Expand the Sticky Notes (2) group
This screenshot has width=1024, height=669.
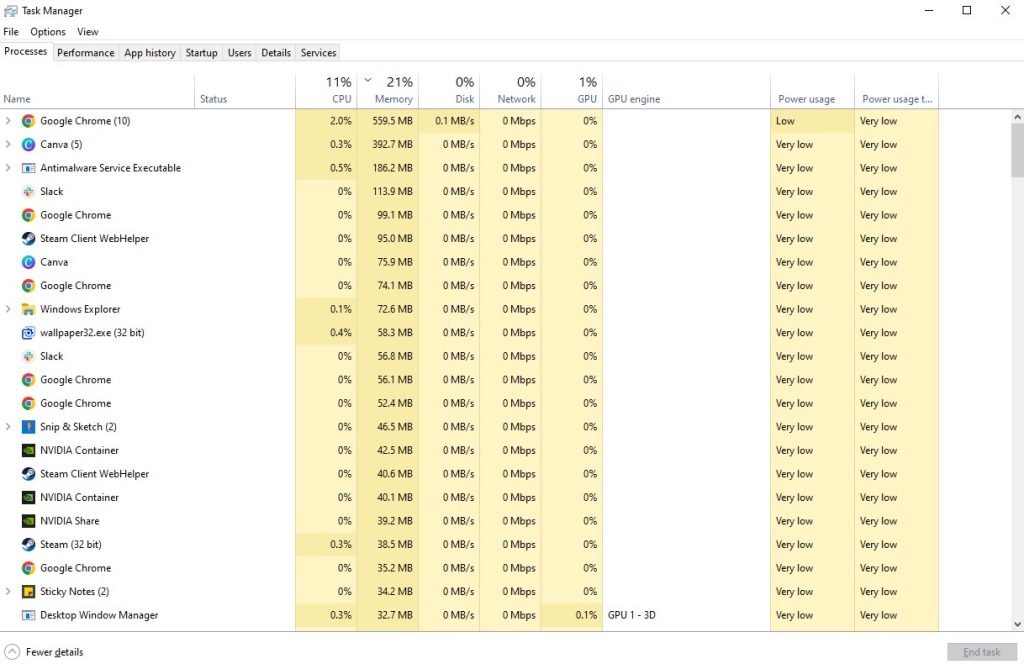click(8, 591)
